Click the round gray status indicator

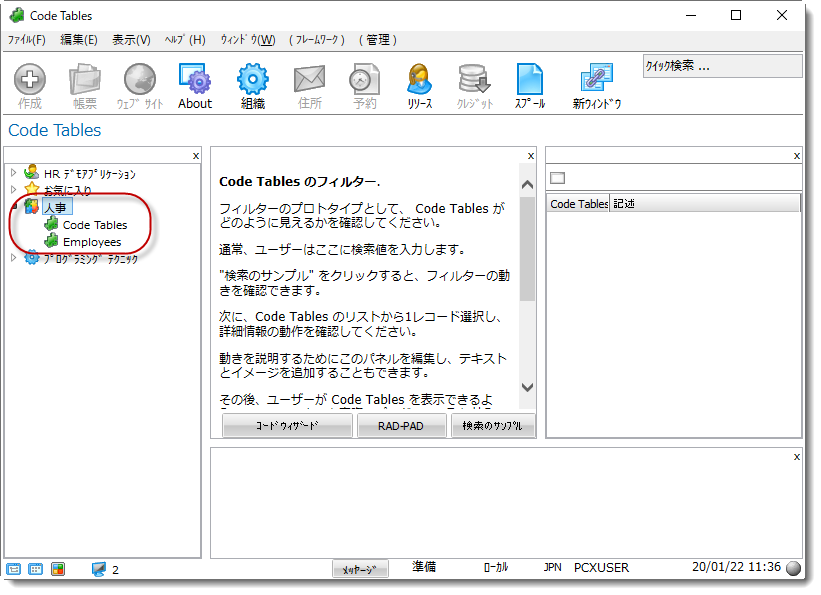coord(794,568)
